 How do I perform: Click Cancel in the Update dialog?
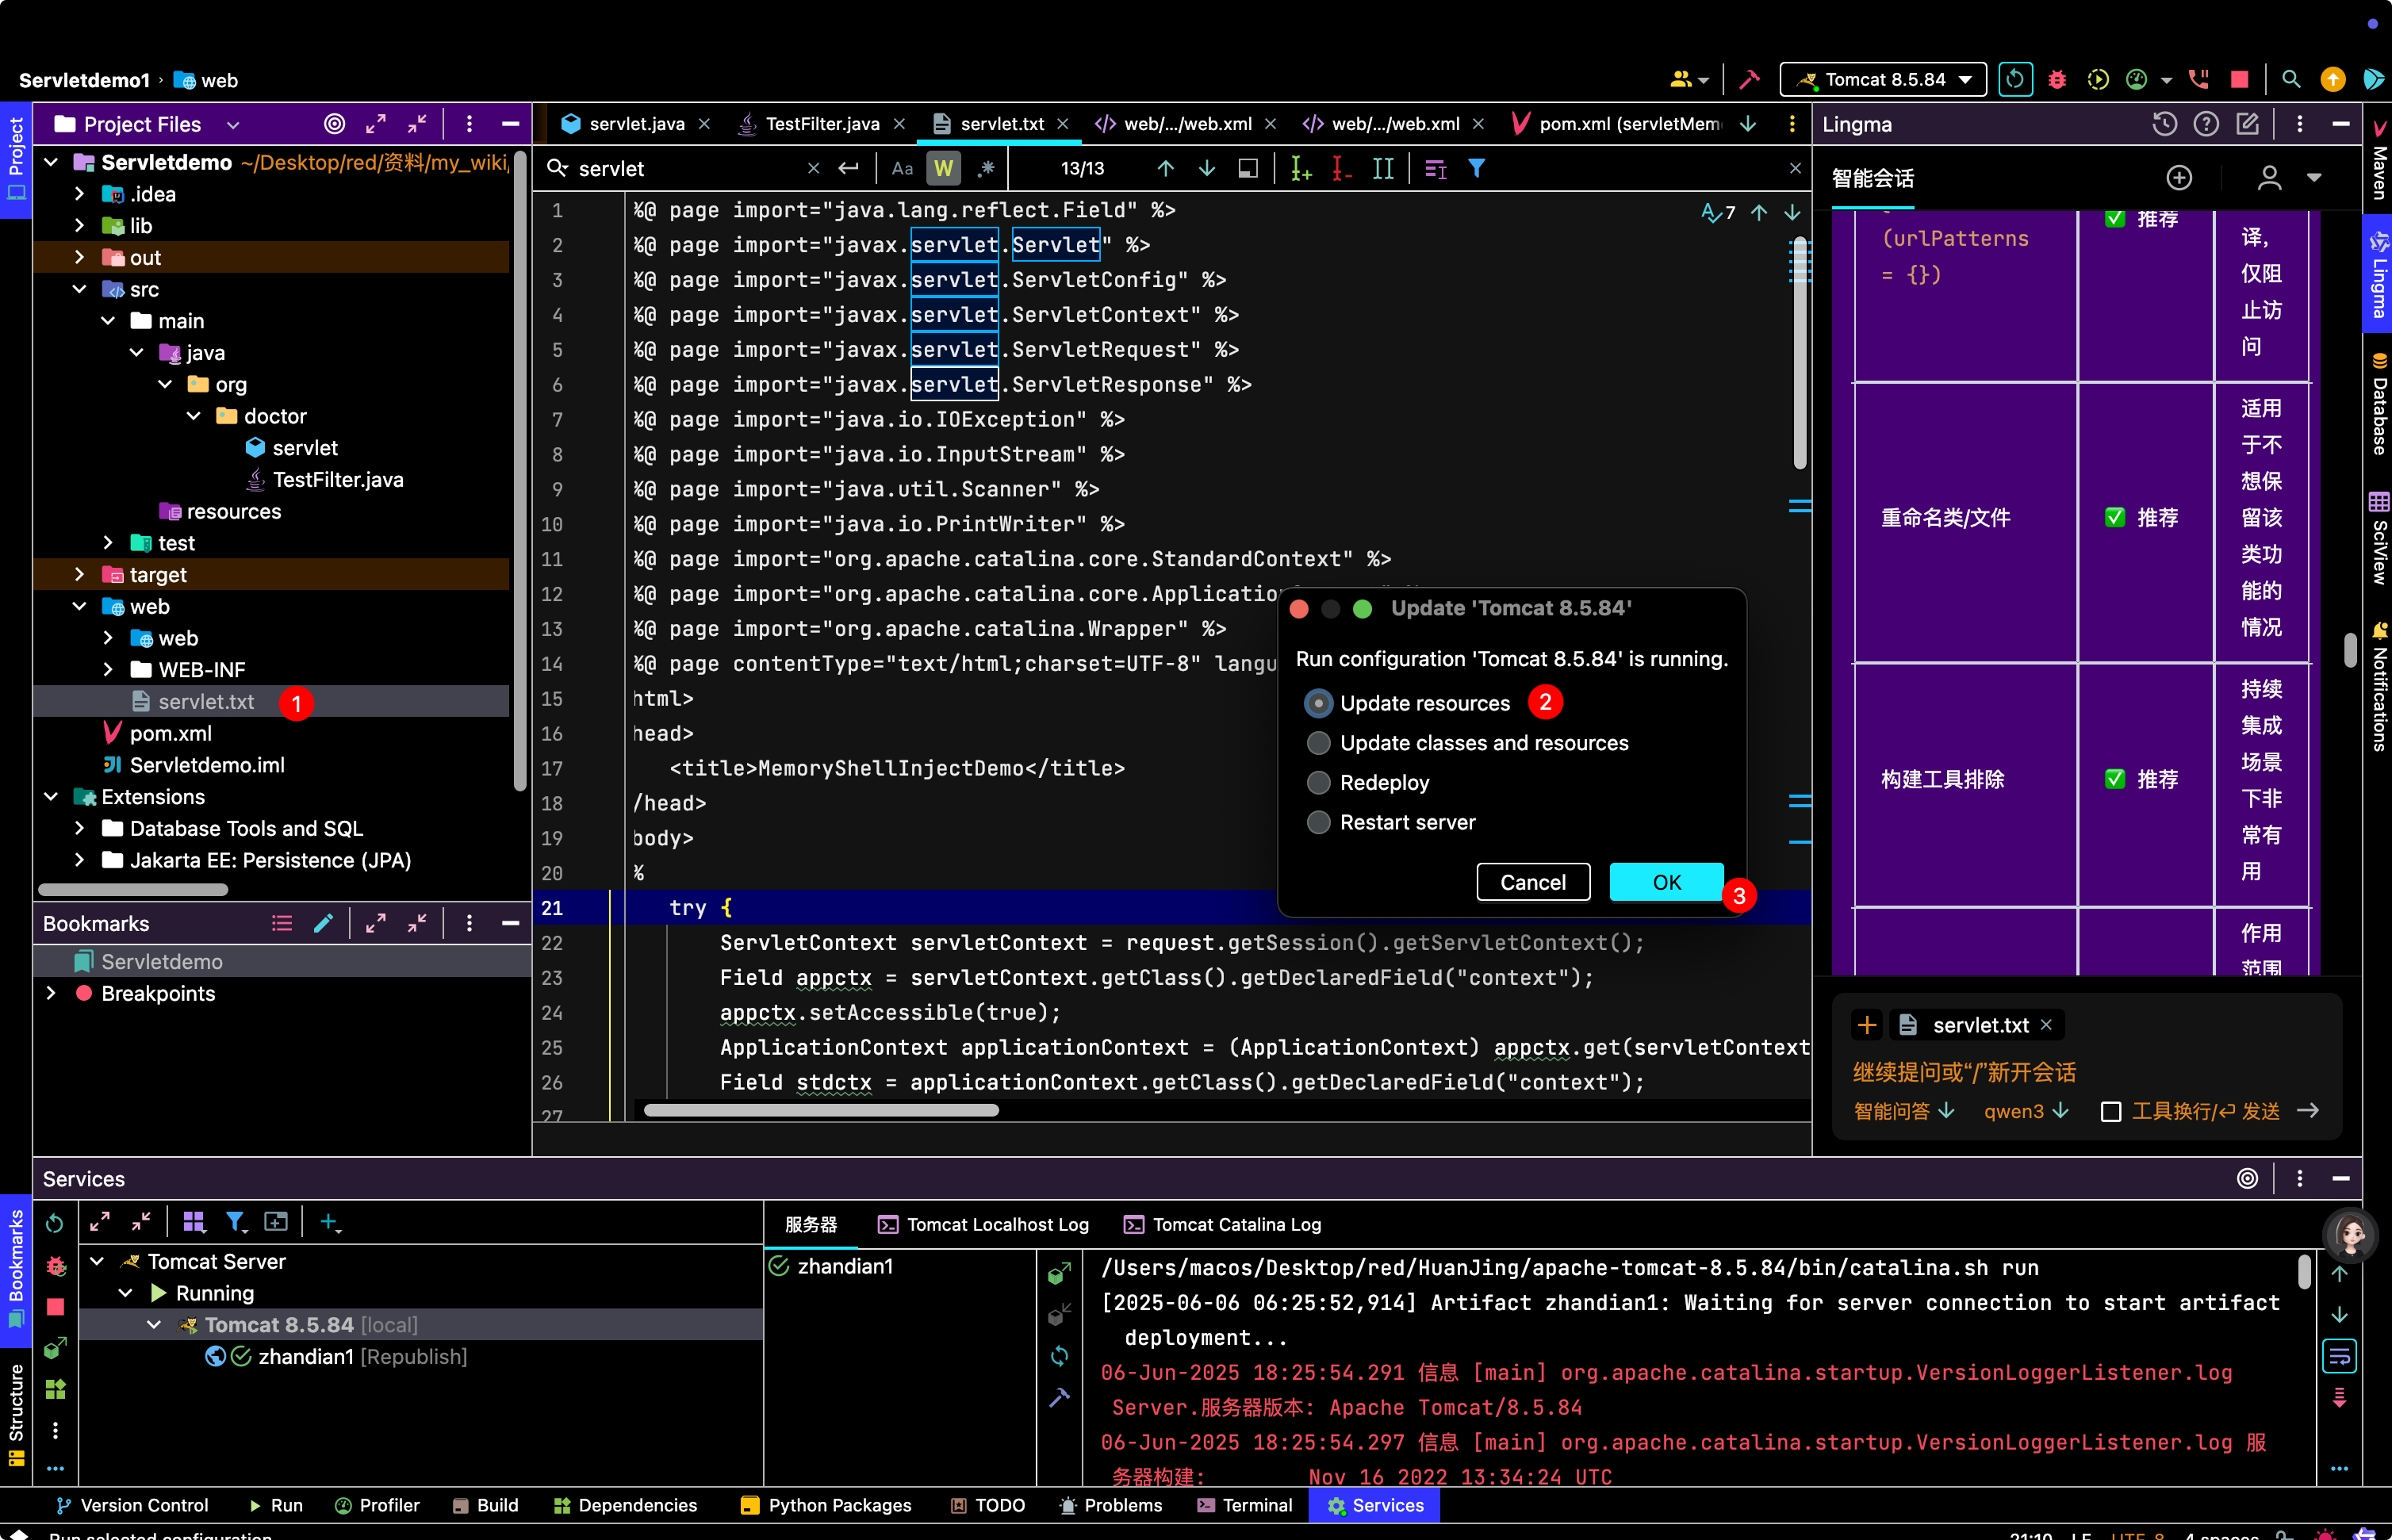[x=1532, y=883]
